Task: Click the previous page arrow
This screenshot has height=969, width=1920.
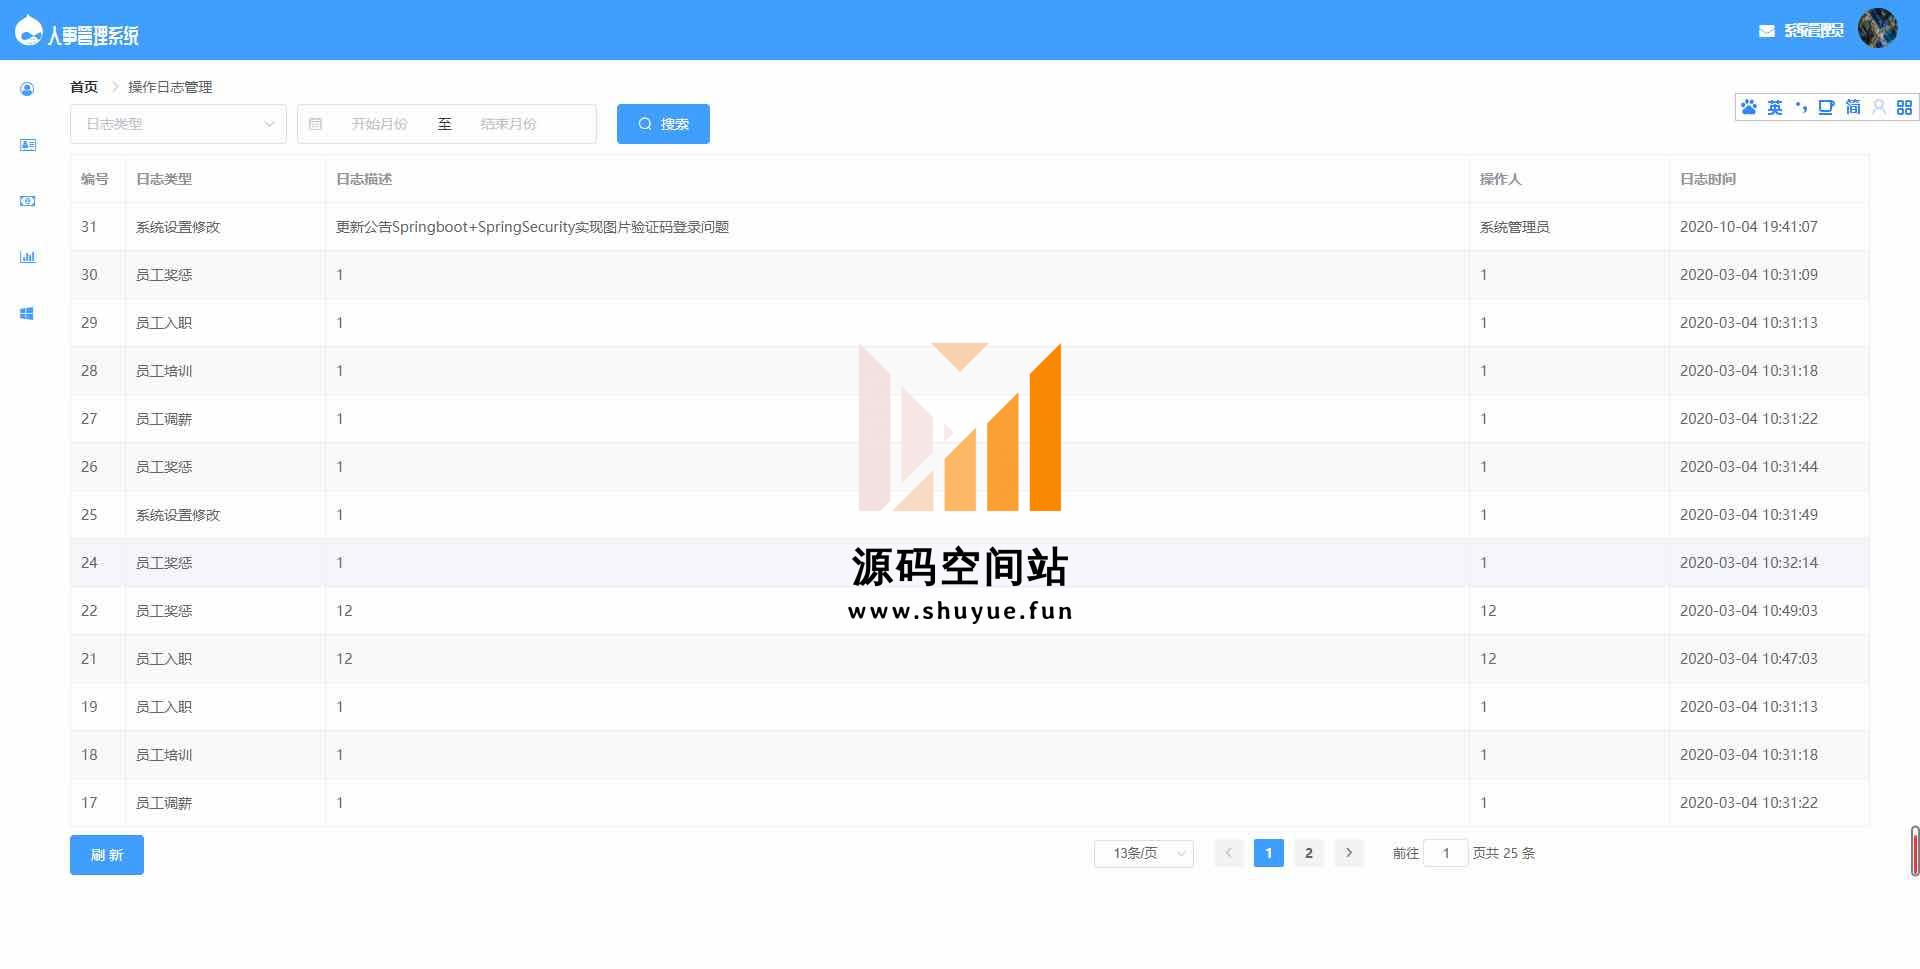Action: point(1229,853)
